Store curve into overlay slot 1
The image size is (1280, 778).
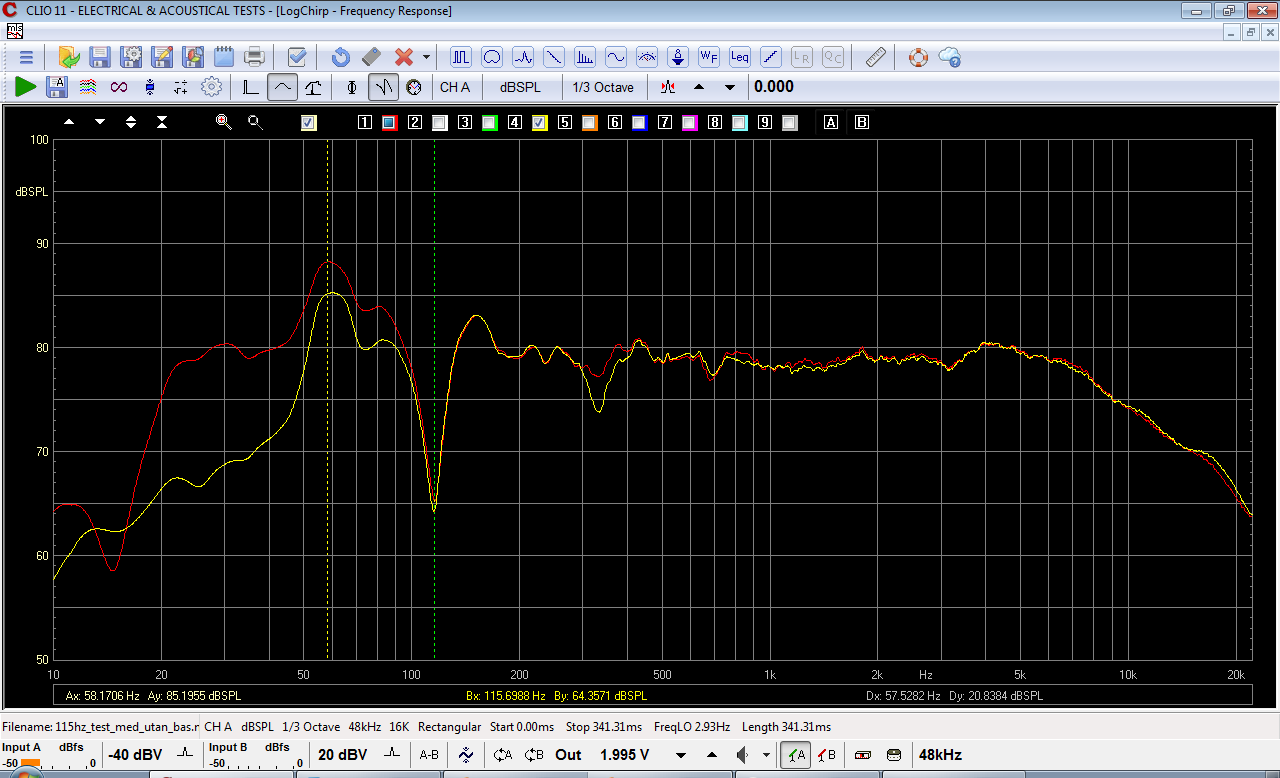(365, 122)
